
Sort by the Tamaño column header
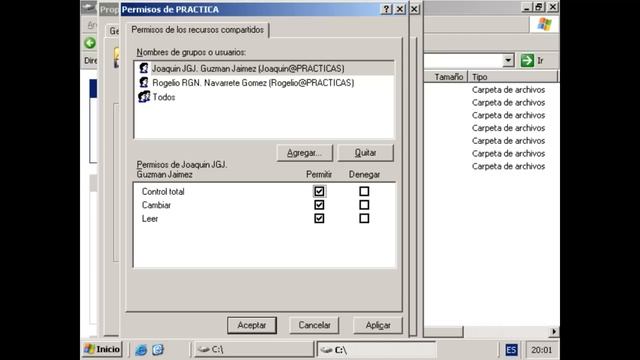pyautogui.click(x=445, y=77)
